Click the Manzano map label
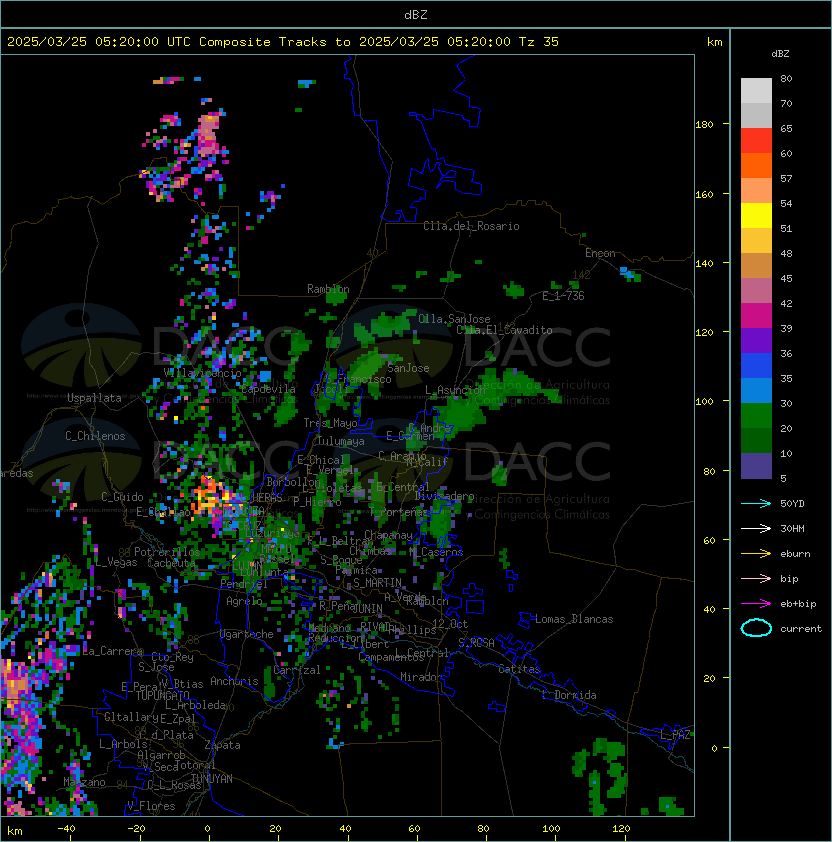The image size is (832, 842). [x=84, y=782]
